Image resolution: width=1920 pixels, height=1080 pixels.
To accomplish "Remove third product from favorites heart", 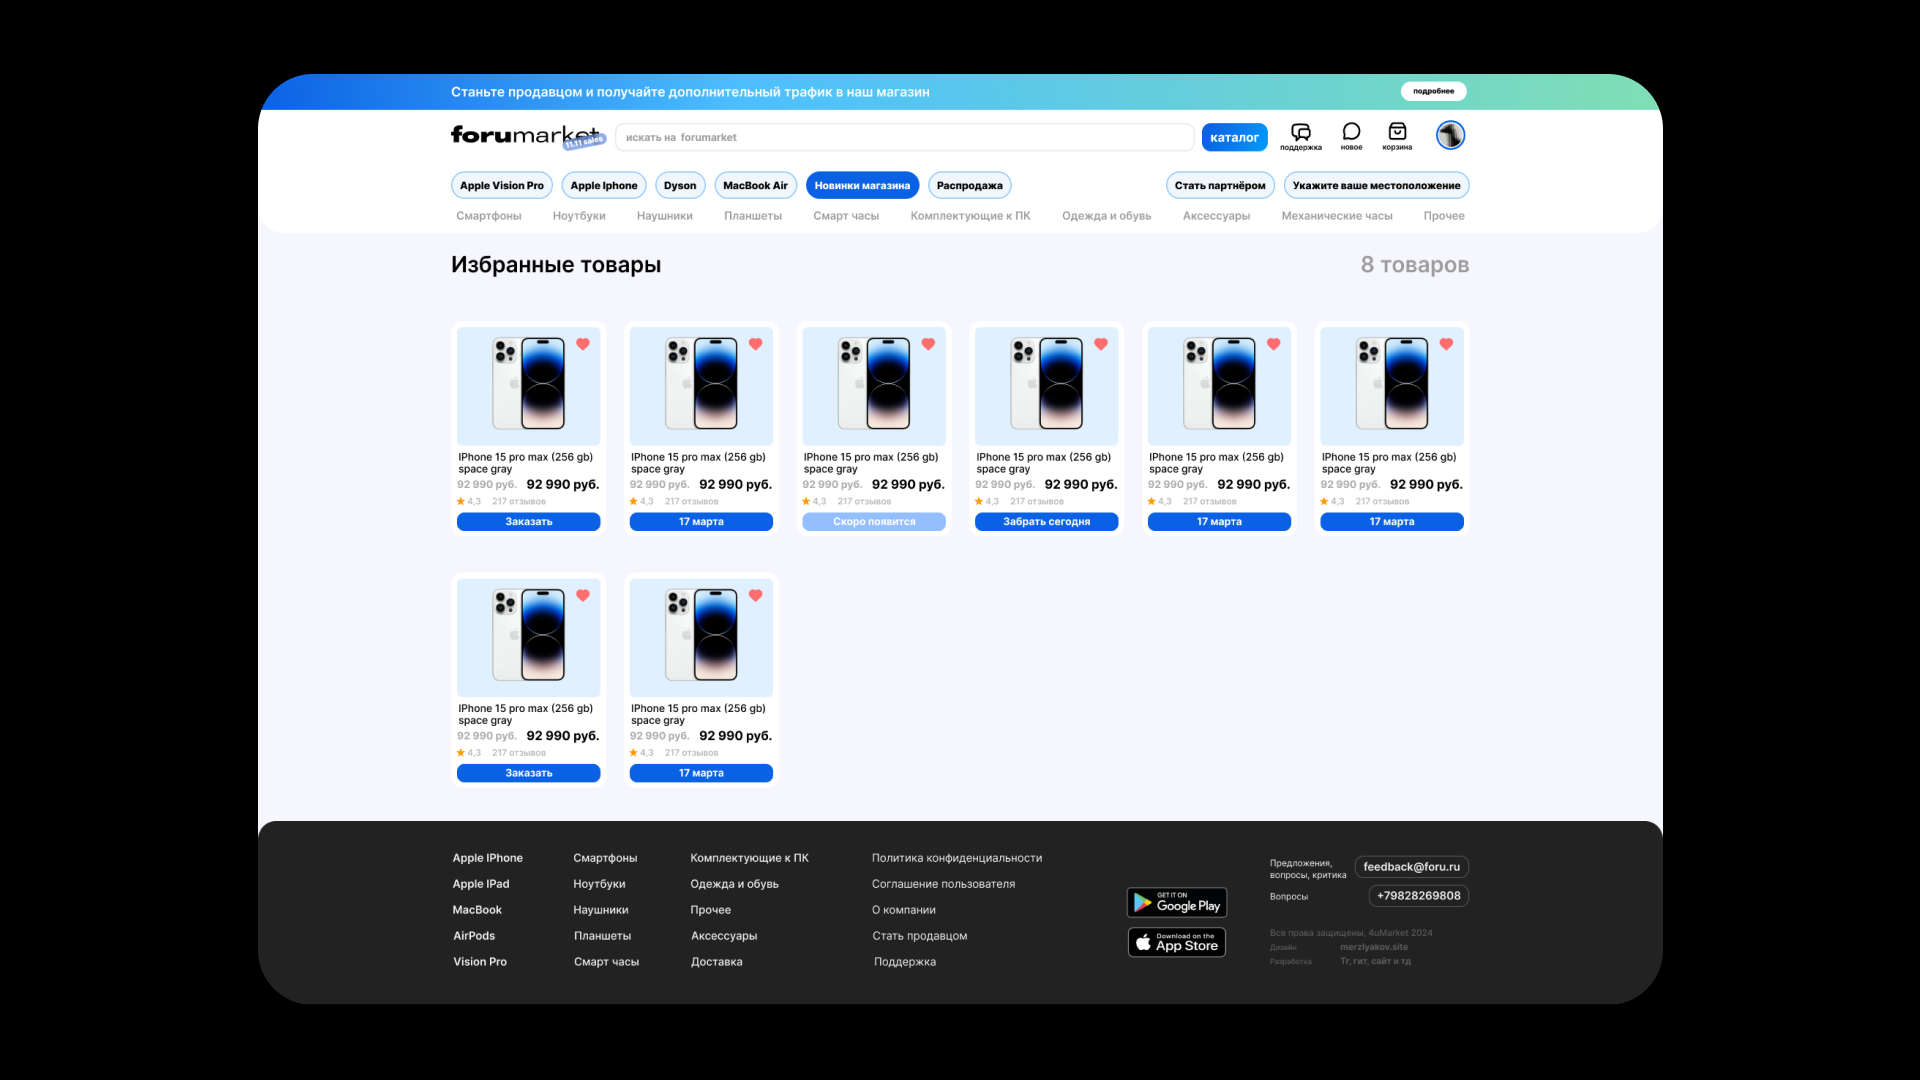I will pyautogui.click(x=928, y=344).
